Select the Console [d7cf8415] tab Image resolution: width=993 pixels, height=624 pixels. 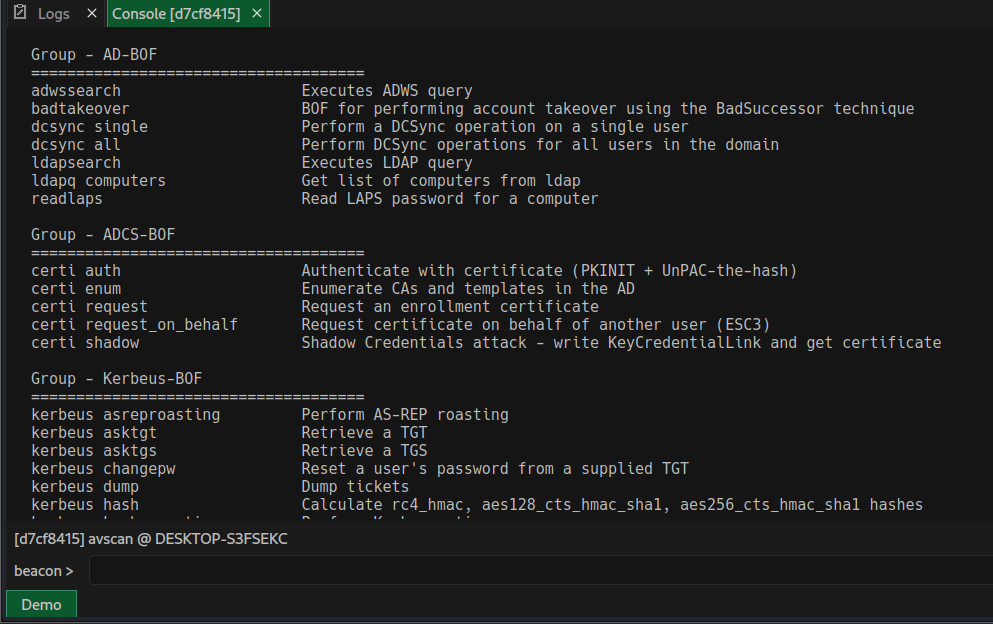coord(176,13)
